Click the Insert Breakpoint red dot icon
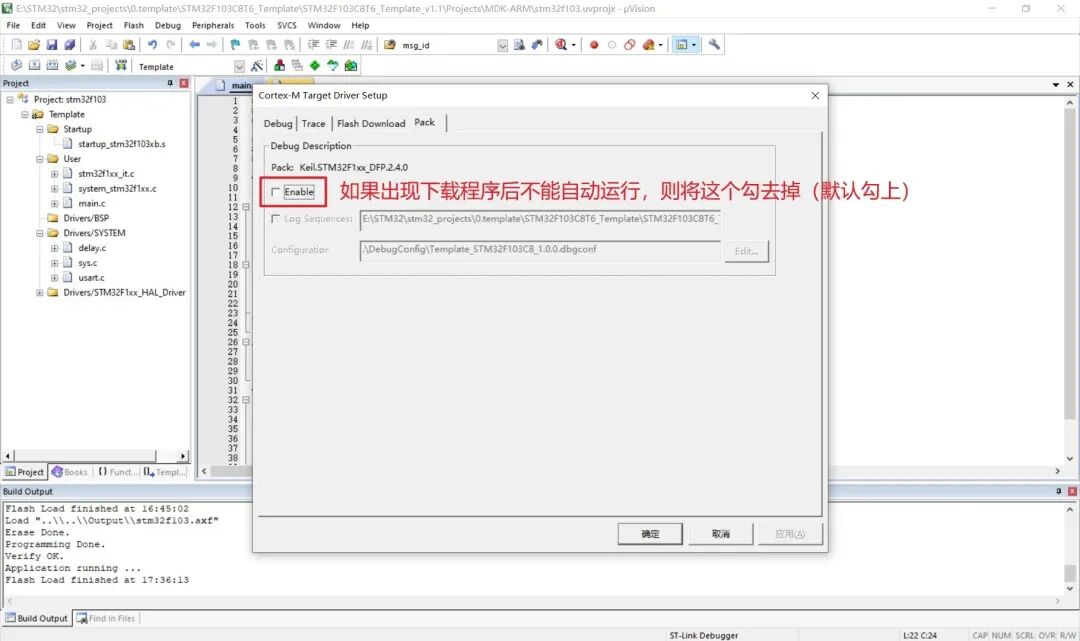The image size is (1080, 641). [x=594, y=45]
